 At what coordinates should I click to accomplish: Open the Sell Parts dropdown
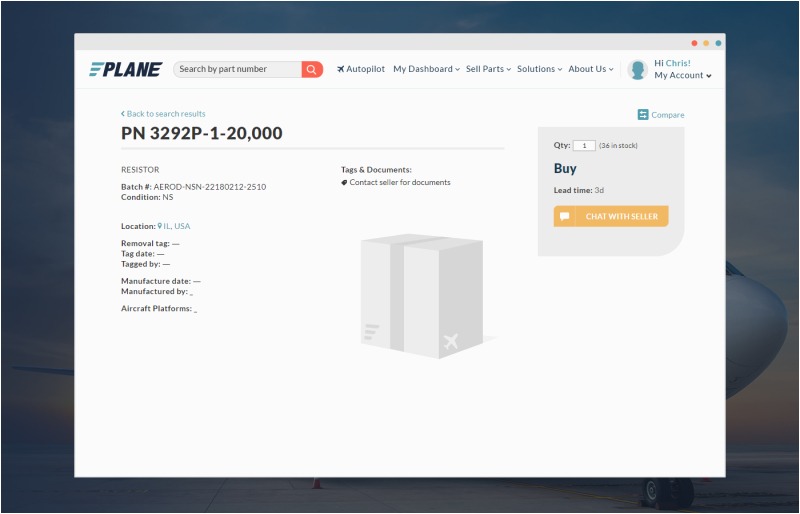click(x=488, y=69)
